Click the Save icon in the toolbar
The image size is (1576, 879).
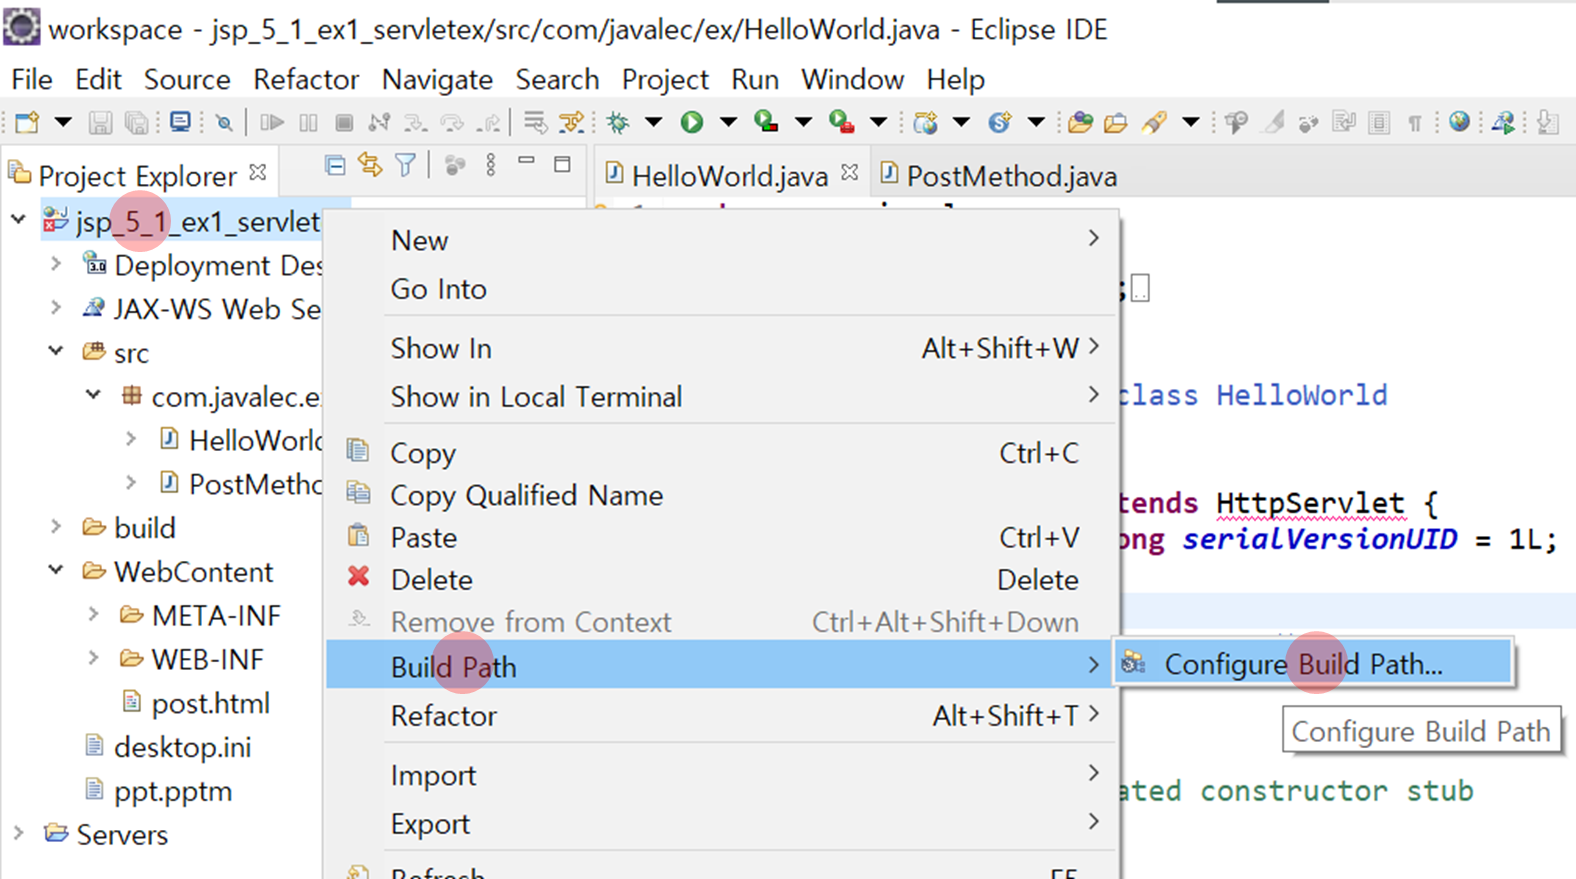(100, 122)
